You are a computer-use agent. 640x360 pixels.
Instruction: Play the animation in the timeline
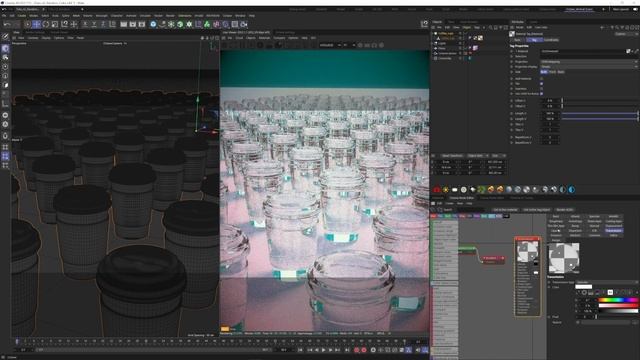click(323, 350)
